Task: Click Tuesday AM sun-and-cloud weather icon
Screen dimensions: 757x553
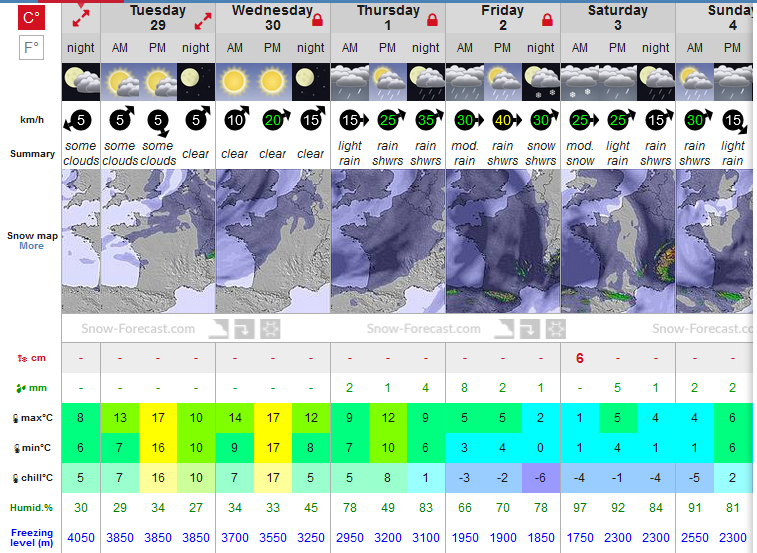Action: pos(120,82)
